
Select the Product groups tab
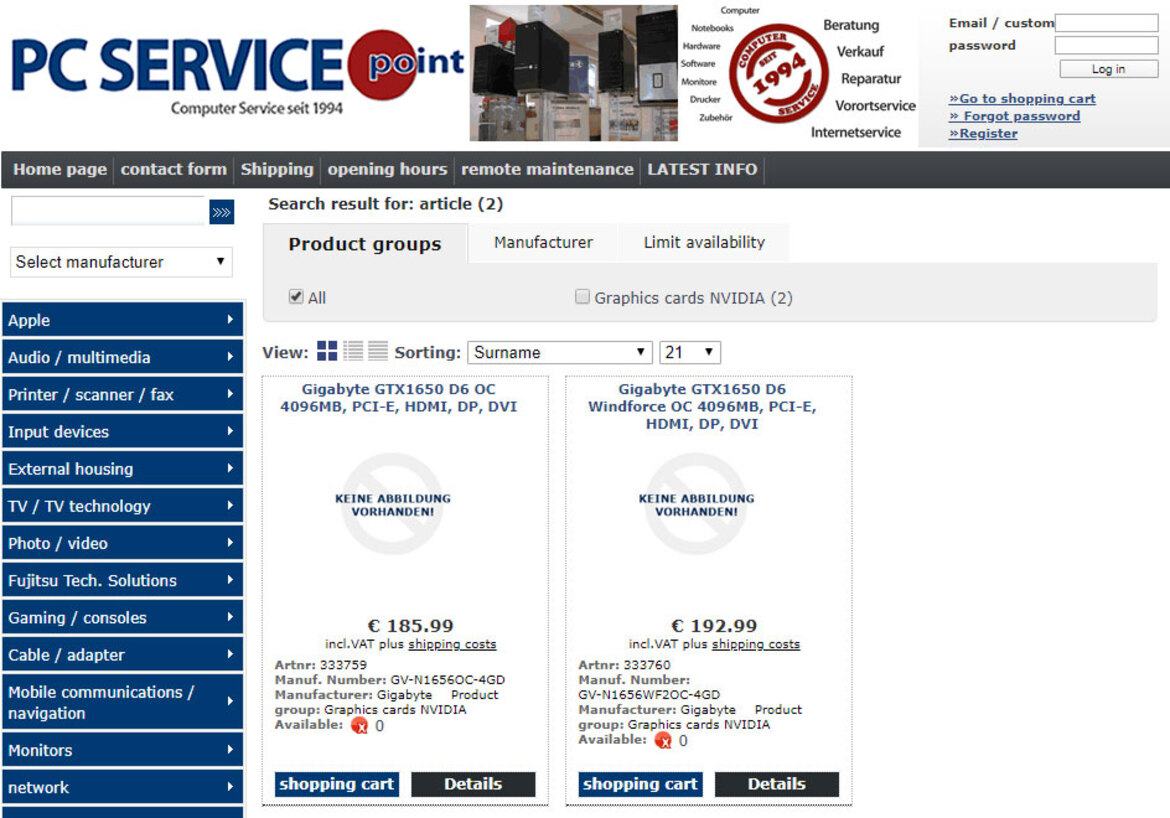[365, 244]
